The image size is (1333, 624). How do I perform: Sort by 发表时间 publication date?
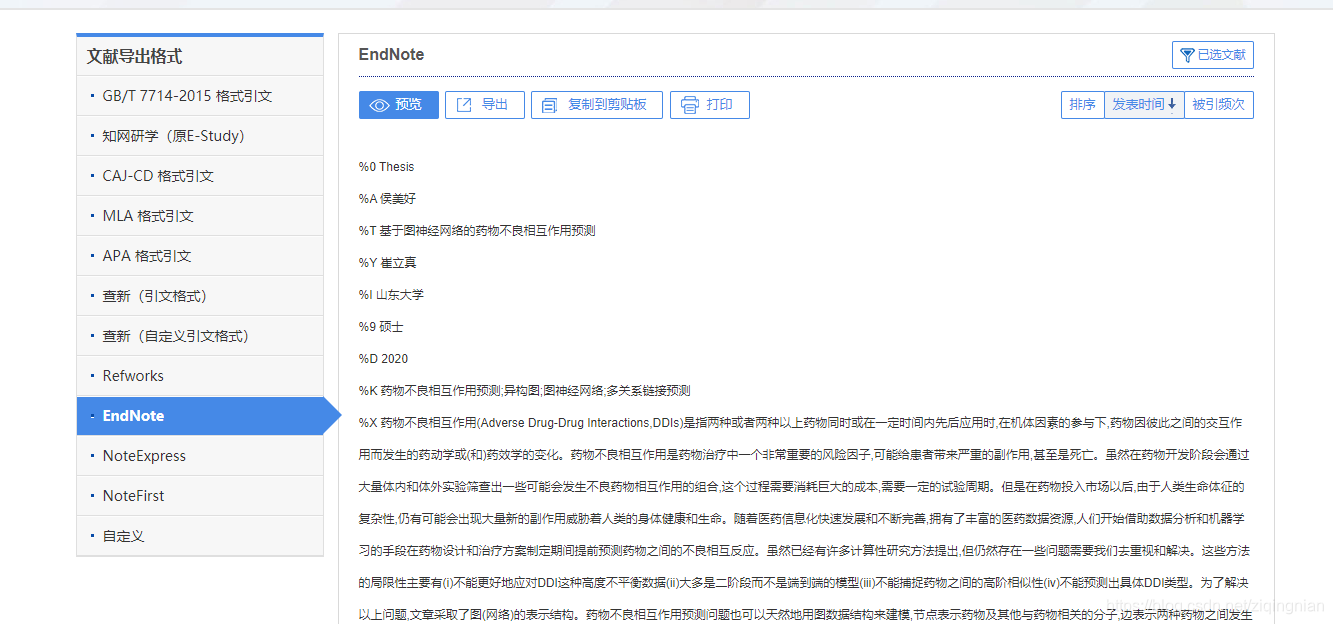[x=1144, y=105]
